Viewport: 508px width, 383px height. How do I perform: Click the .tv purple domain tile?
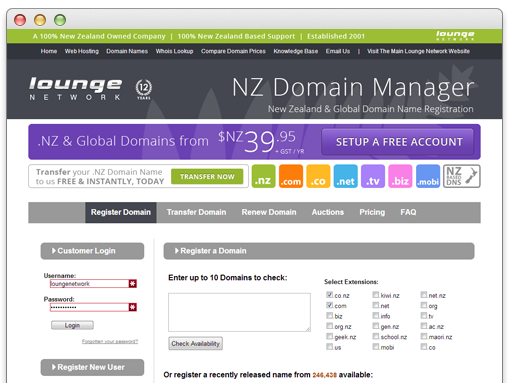(373, 176)
